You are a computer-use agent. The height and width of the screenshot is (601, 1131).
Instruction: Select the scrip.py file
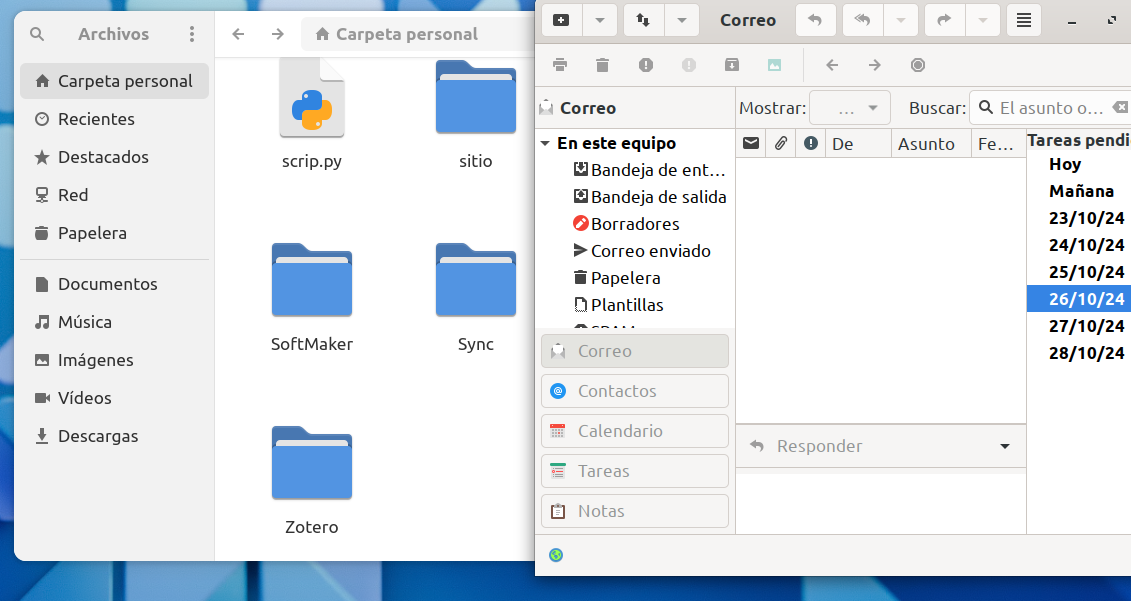[x=312, y=112]
